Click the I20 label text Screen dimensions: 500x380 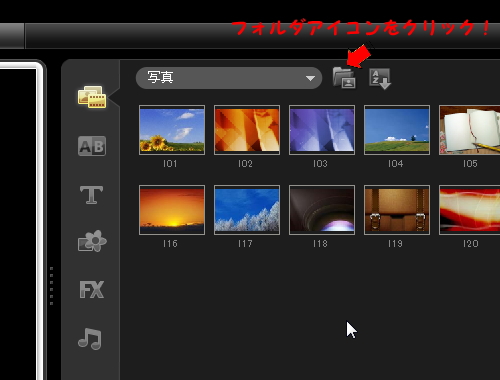[470, 244]
